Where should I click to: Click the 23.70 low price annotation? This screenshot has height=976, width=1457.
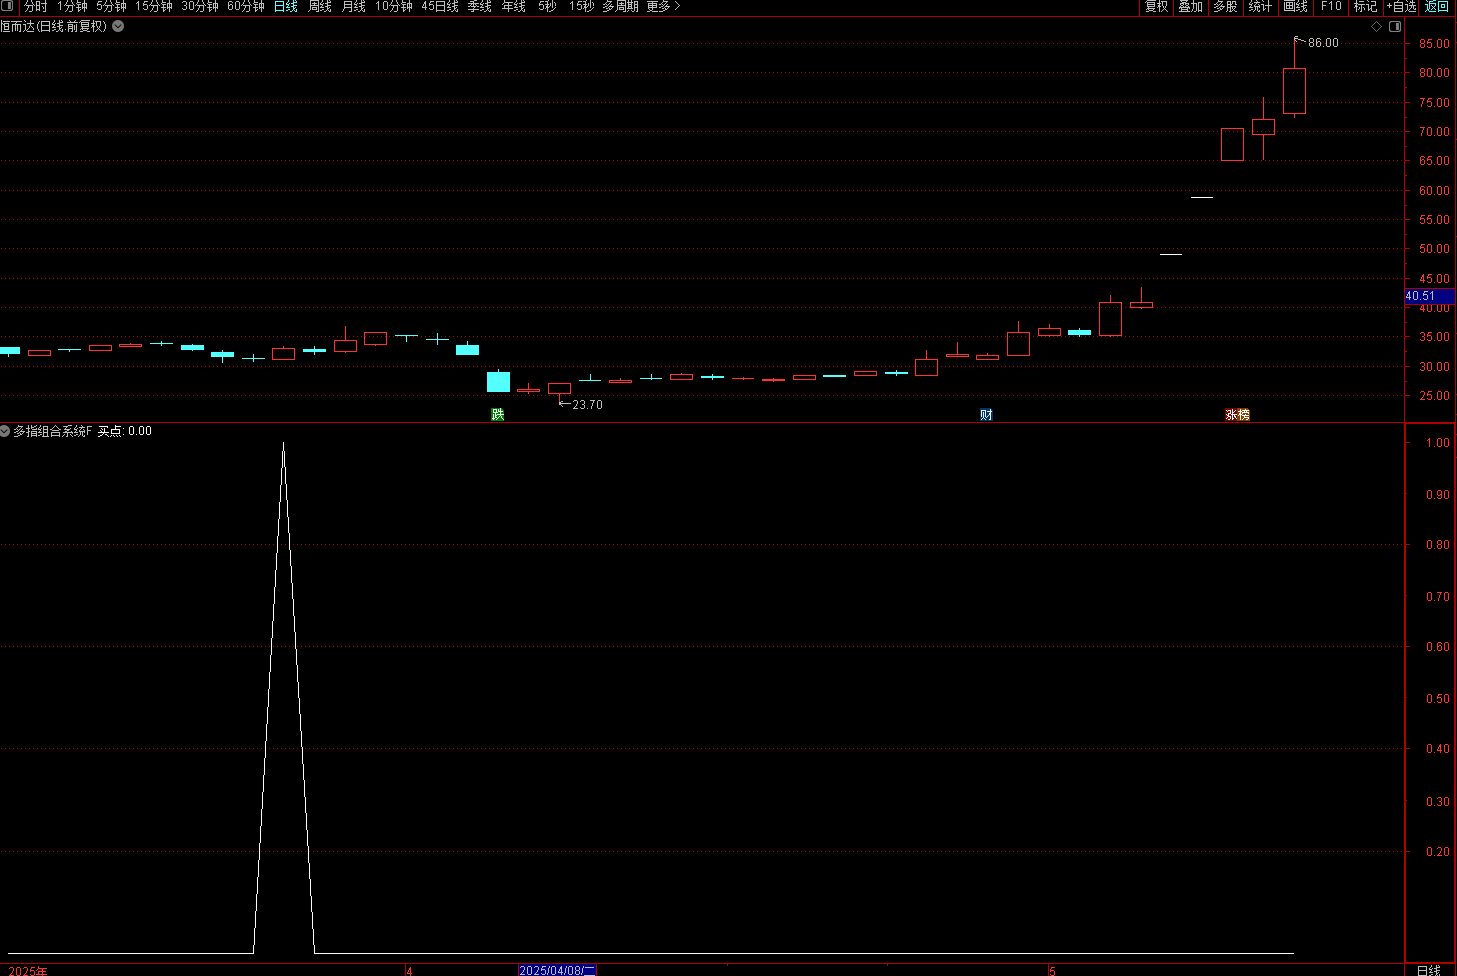coord(587,405)
